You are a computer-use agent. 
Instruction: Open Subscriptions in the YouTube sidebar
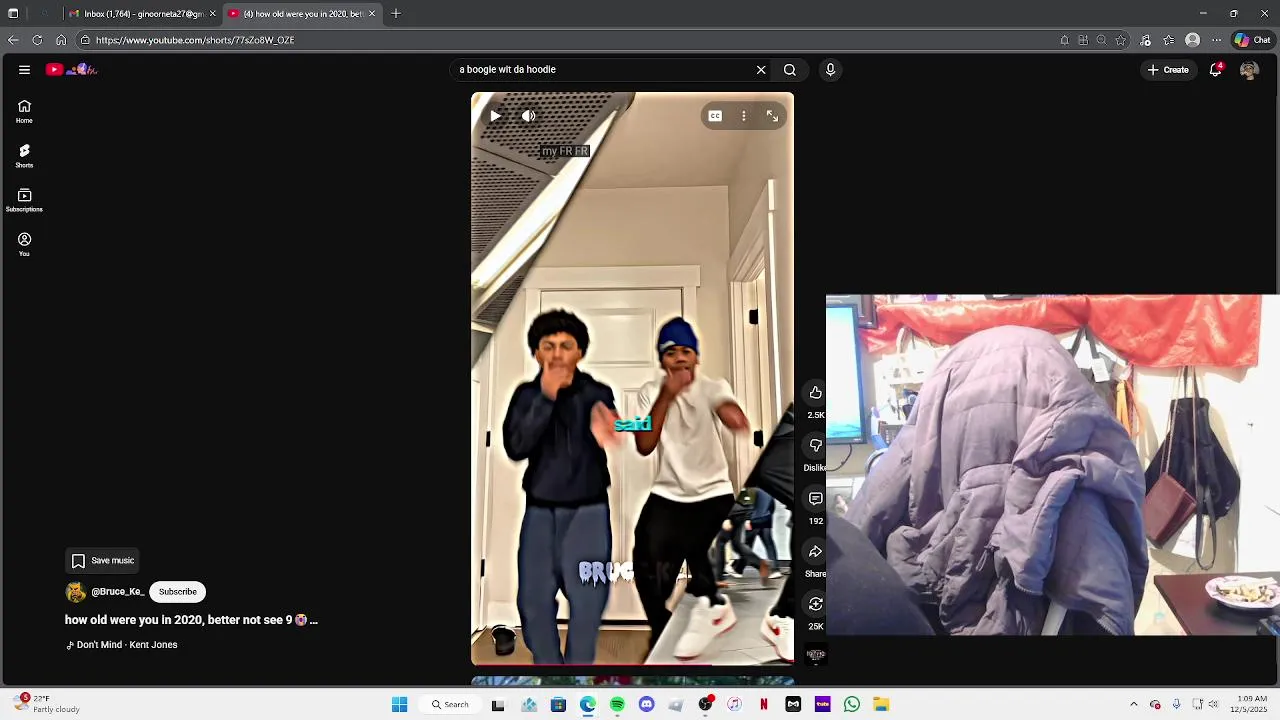pos(24,200)
